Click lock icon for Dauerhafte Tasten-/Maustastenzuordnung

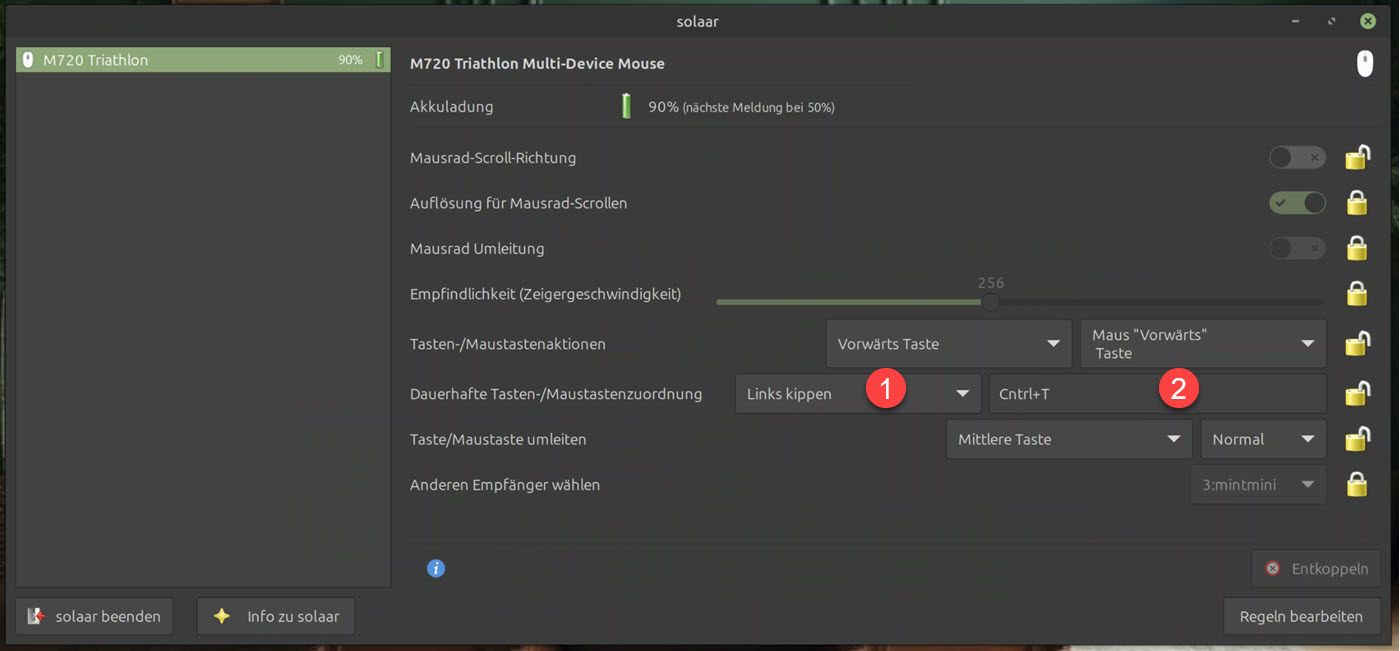click(1357, 394)
